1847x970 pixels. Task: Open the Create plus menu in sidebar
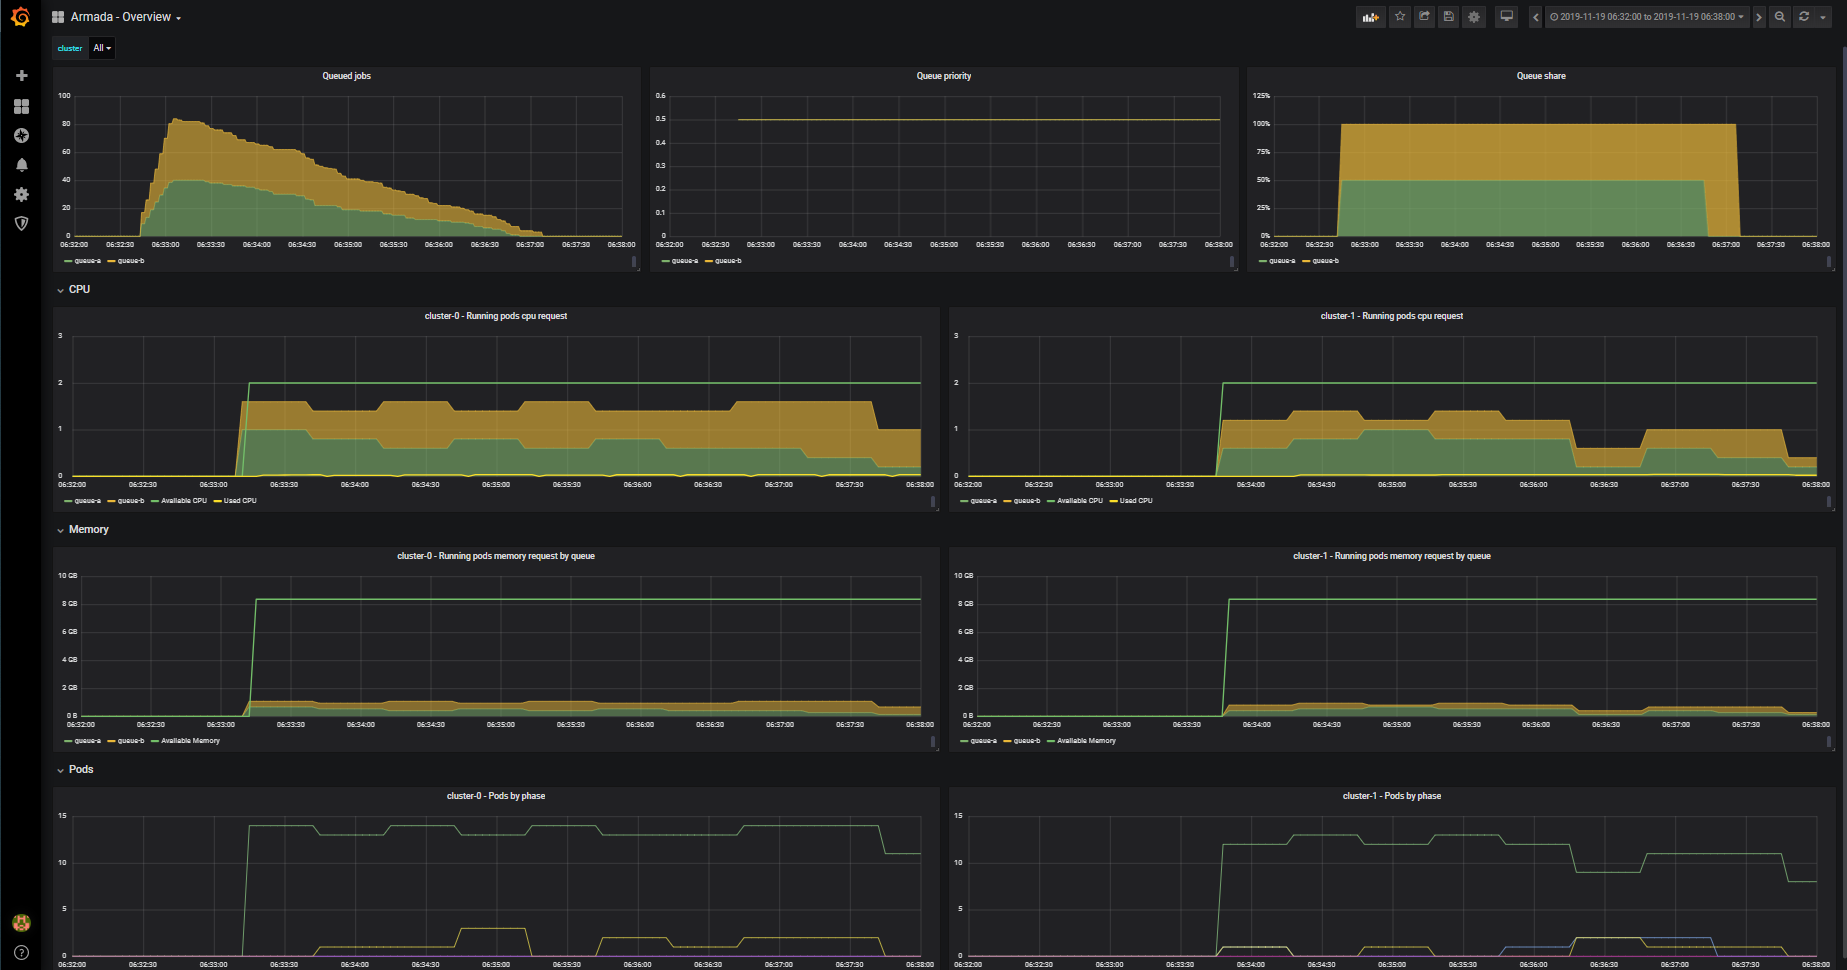tap(21, 76)
